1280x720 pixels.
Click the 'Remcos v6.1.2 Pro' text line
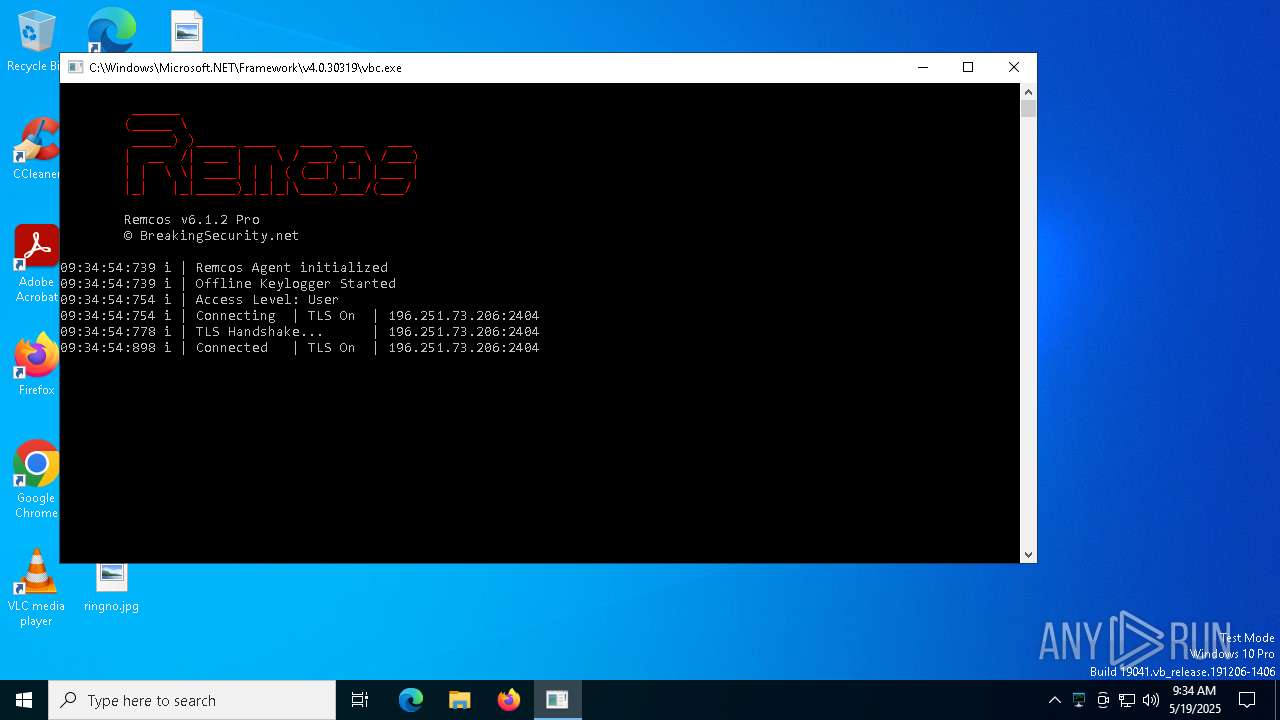click(x=192, y=219)
